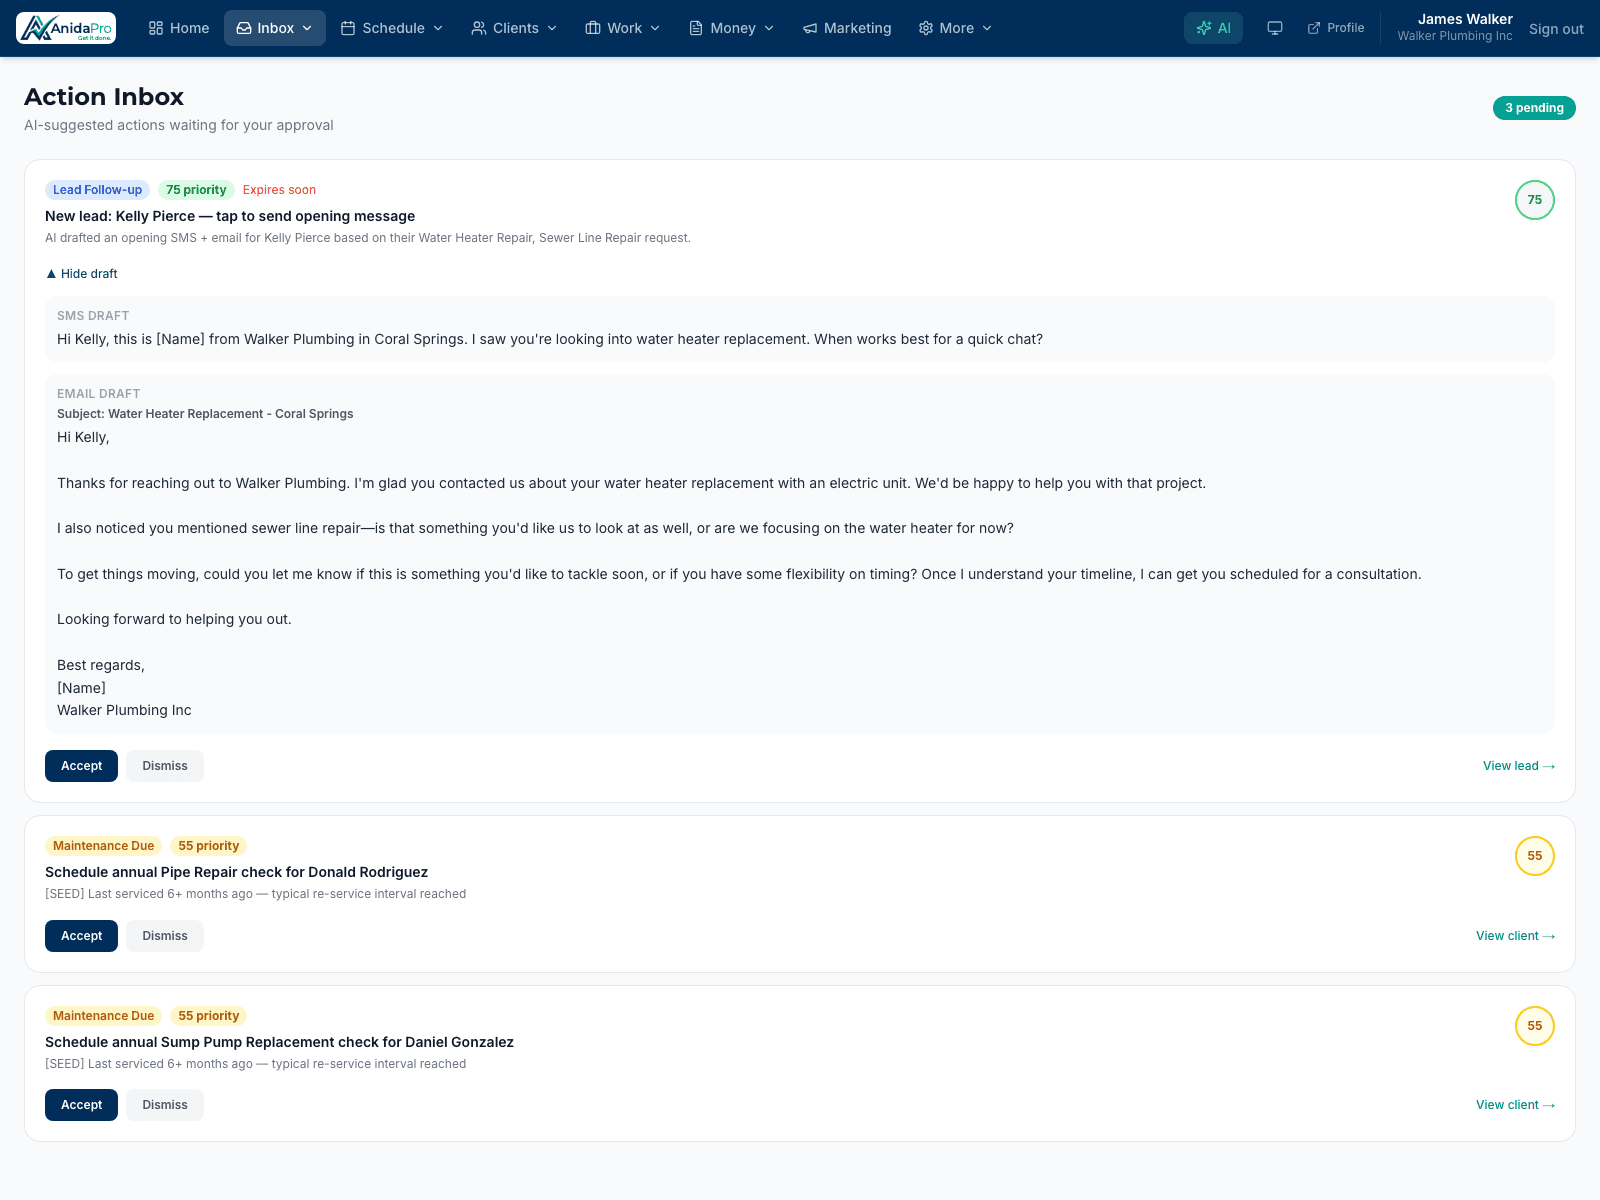The width and height of the screenshot is (1600, 1200).
Task: Click the 75 priority tag
Action: (196, 190)
